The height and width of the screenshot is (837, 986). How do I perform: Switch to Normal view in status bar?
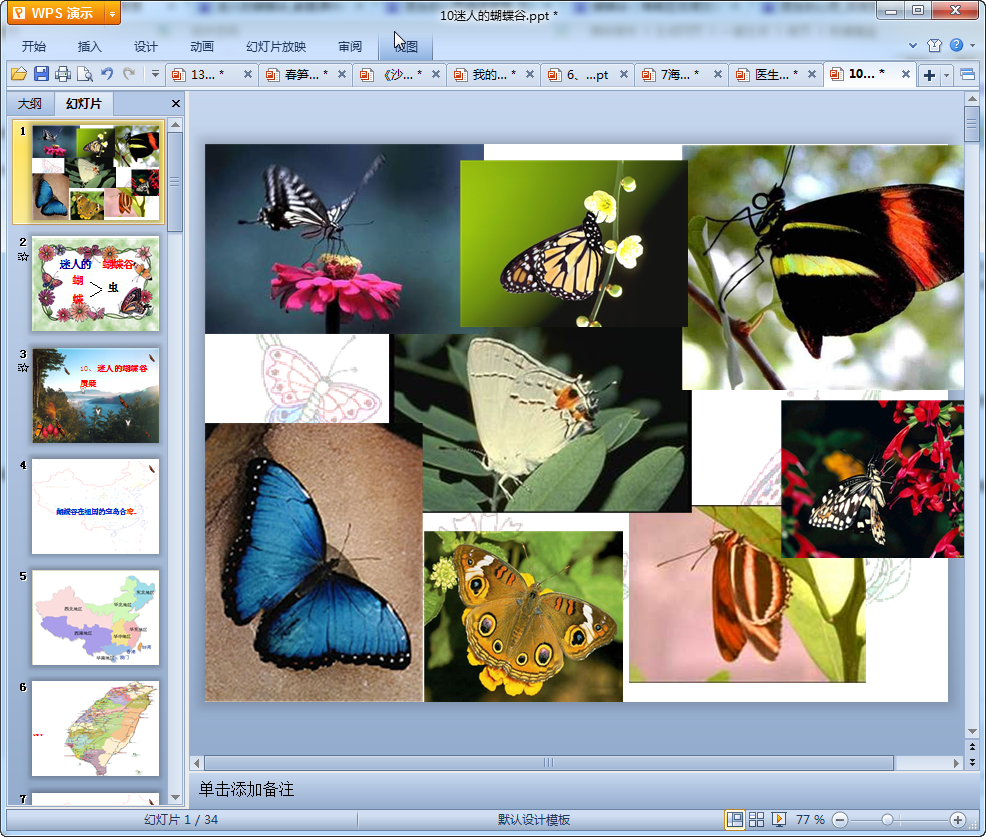(735, 820)
